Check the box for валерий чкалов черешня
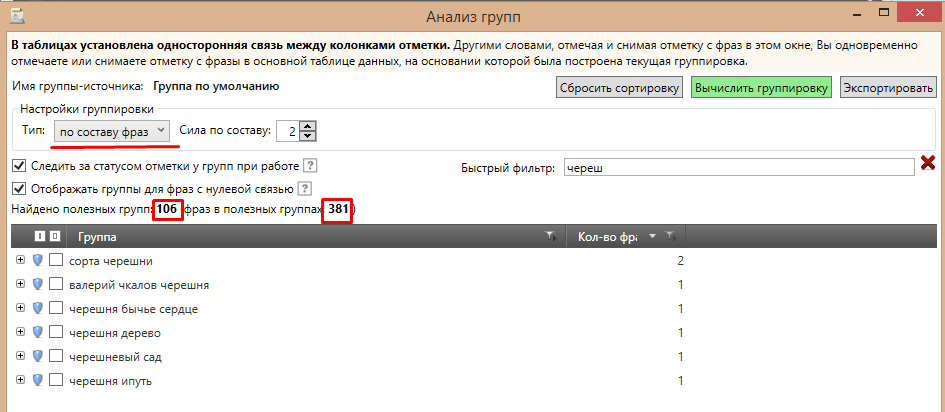 [x=56, y=284]
